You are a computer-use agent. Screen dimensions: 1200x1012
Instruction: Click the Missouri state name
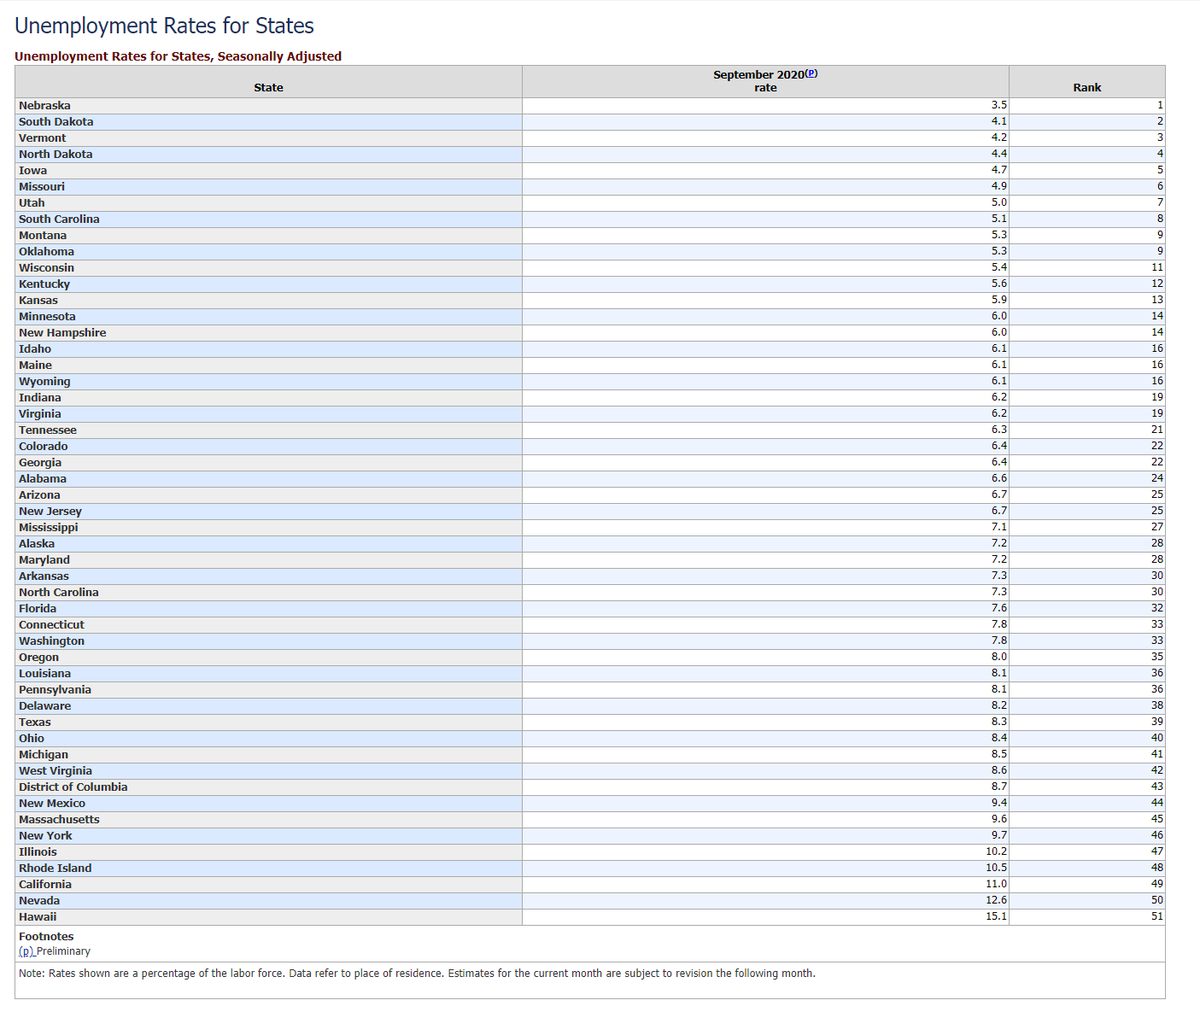point(42,187)
